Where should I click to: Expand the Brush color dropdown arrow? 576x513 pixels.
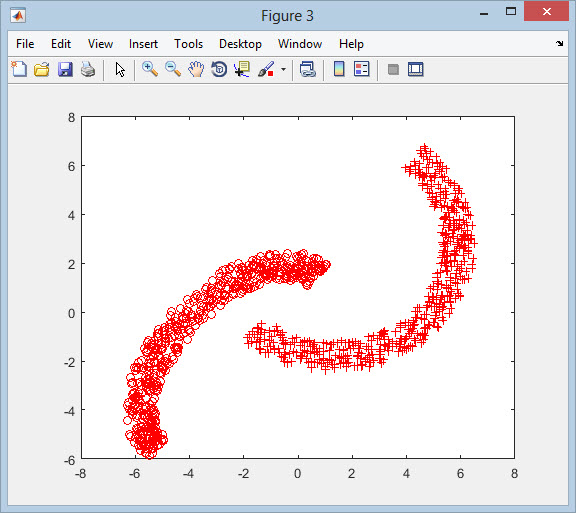click(283, 69)
